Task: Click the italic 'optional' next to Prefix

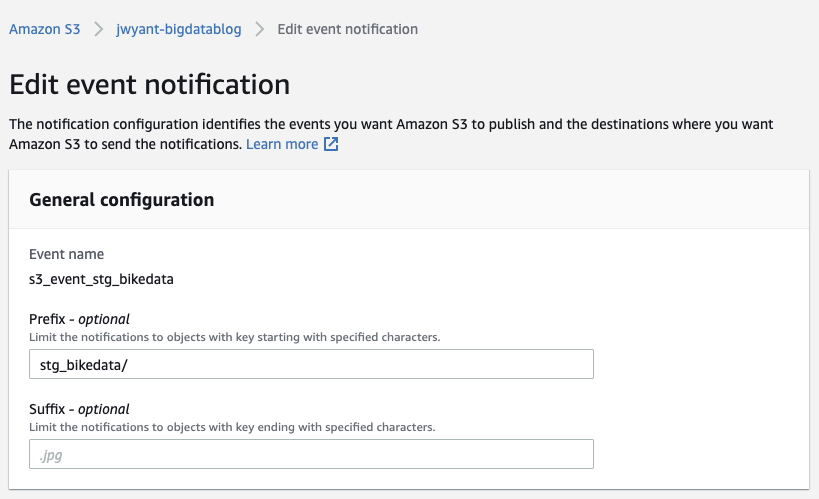Action: coord(105,319)
